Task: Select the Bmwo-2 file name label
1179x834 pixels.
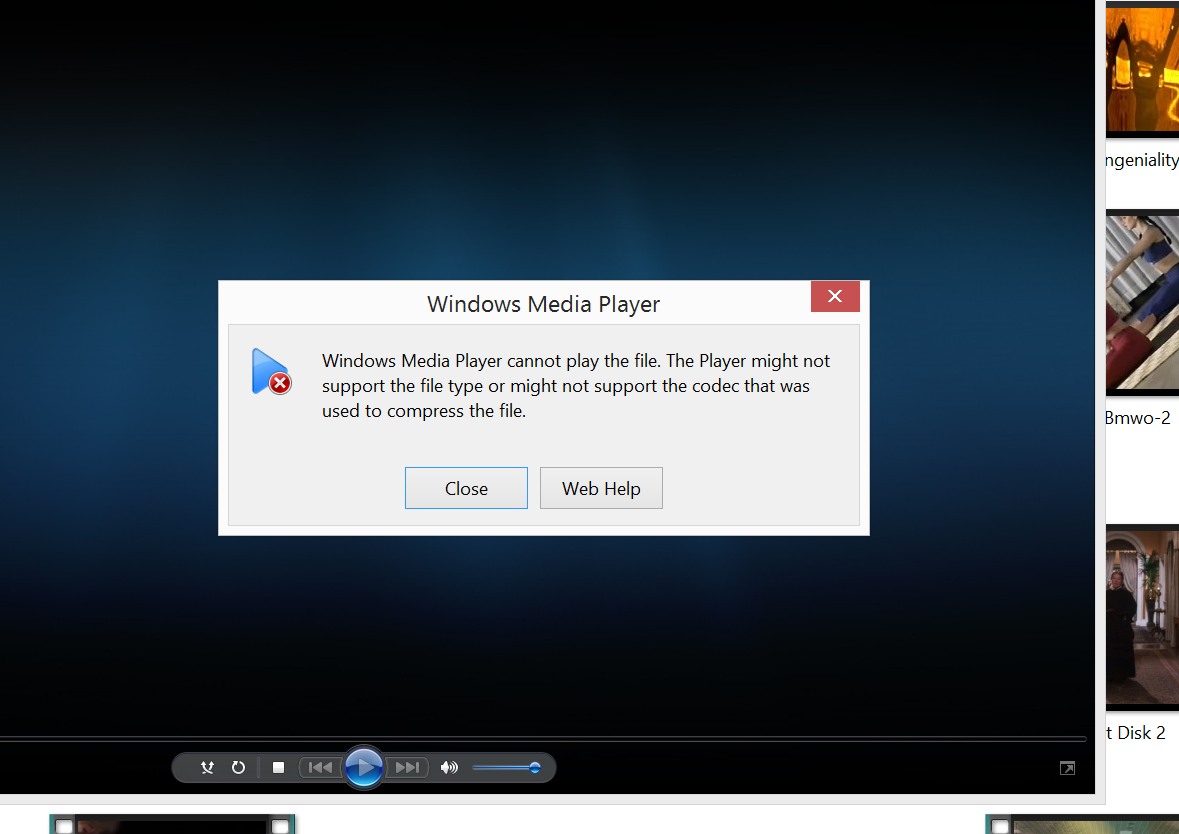Action: coord(1138,418)
